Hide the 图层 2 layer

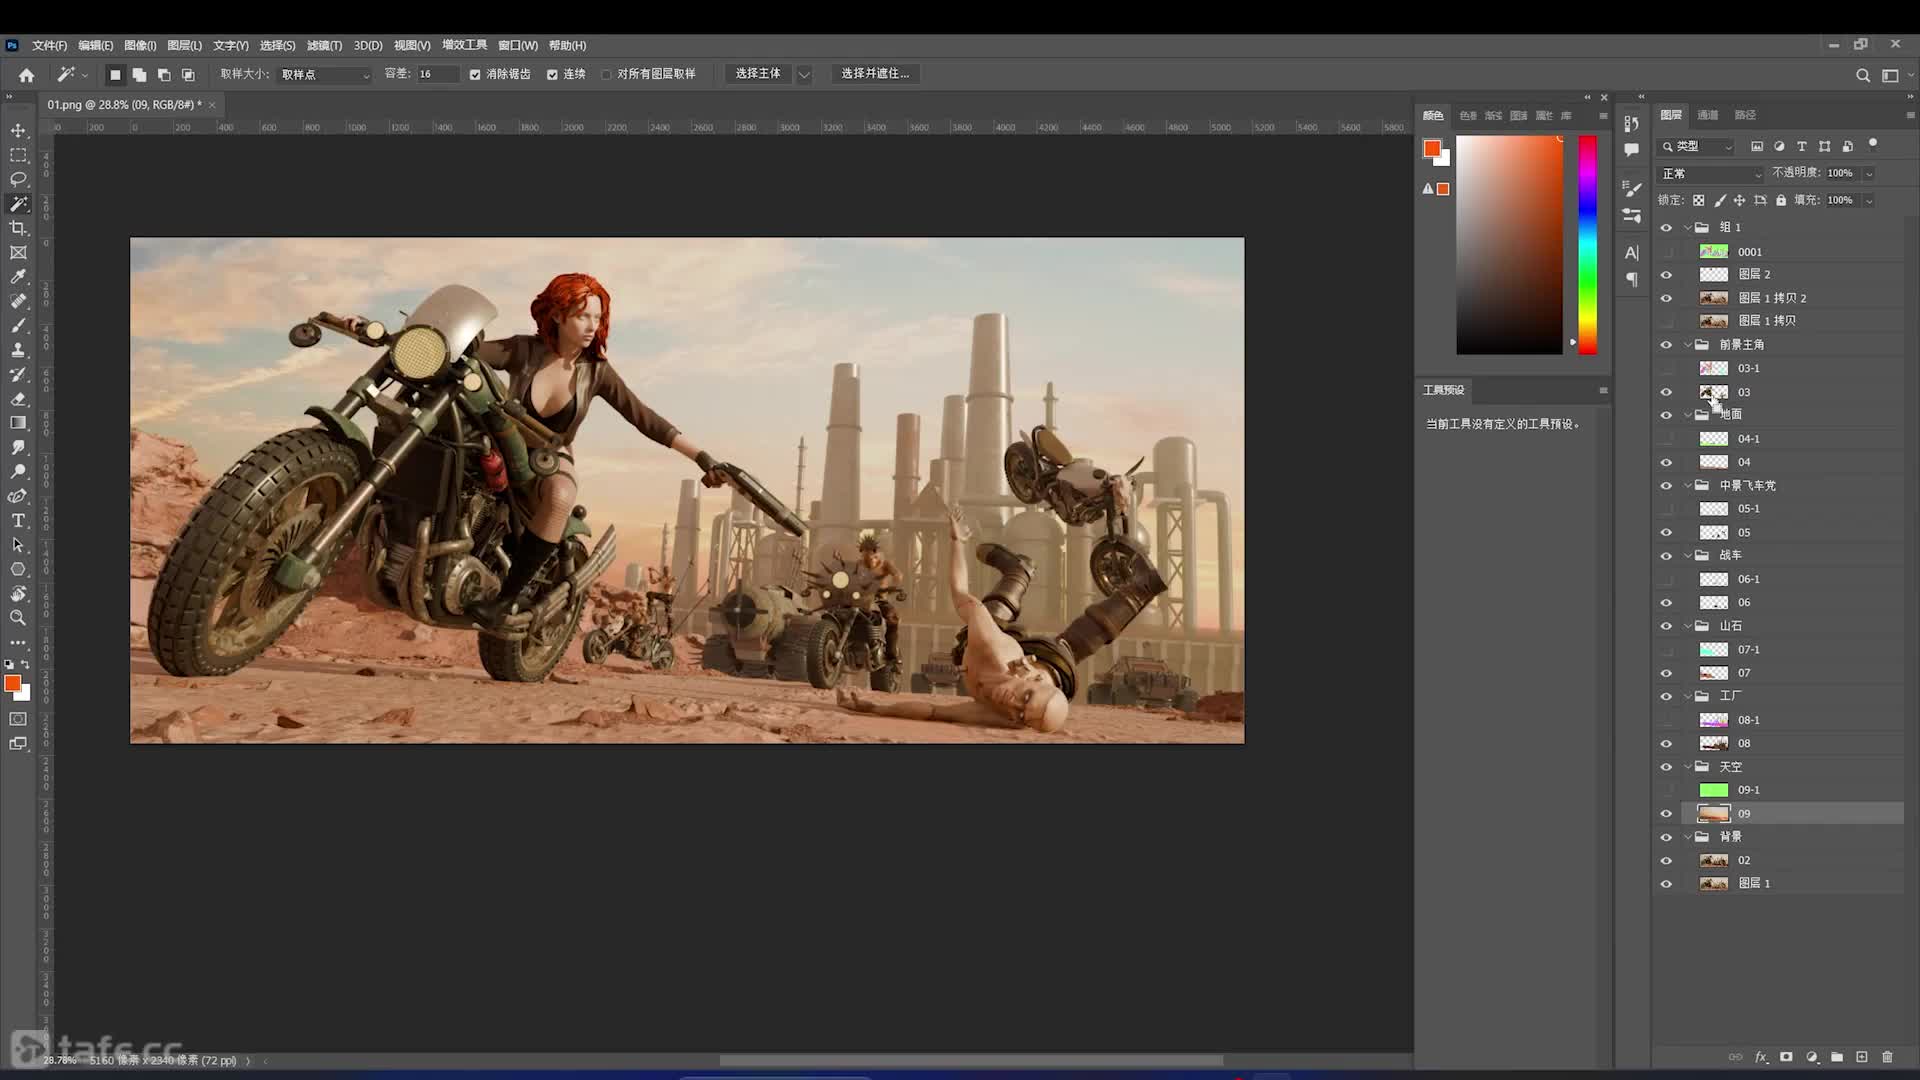tap(1666, 275)
